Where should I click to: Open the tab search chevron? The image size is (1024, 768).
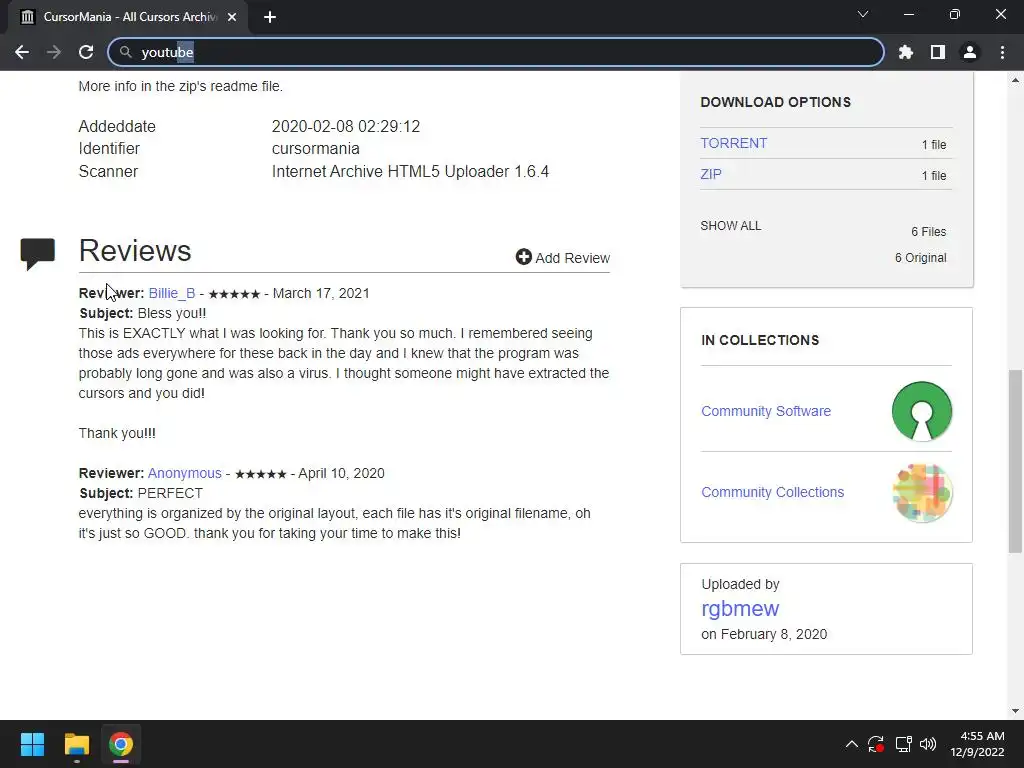click(x=863, y=14)
